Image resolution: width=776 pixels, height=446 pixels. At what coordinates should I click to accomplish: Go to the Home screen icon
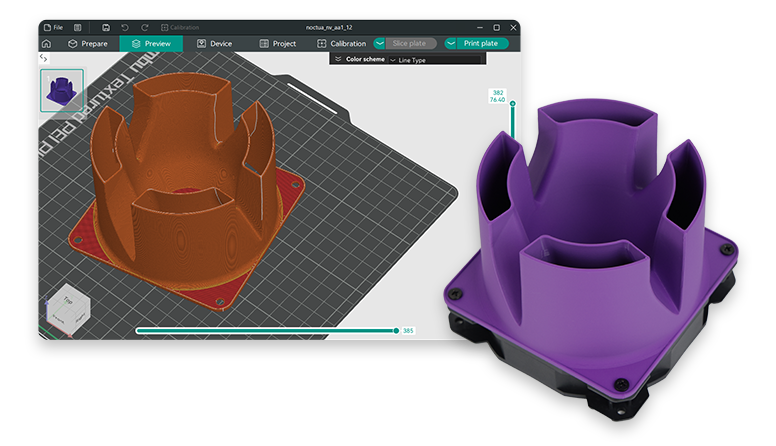[47, 44]
